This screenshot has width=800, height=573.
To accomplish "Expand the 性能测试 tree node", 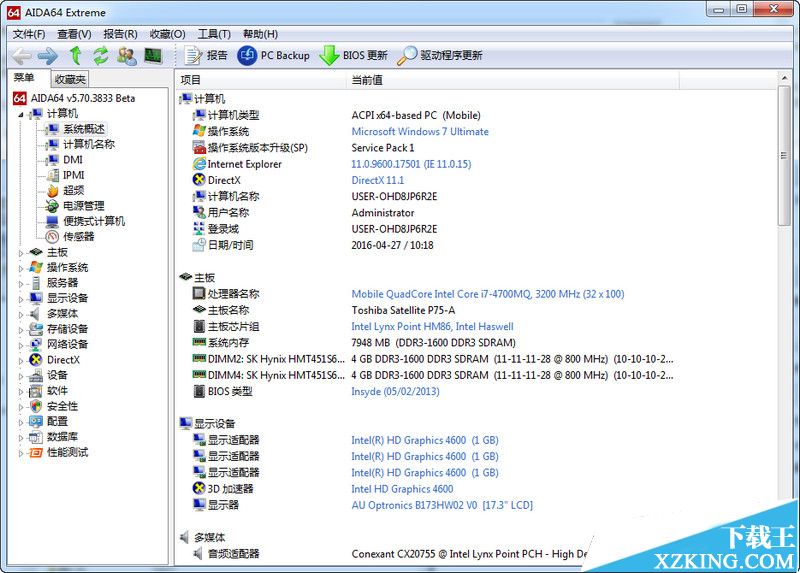I will [x=21, y=453].
